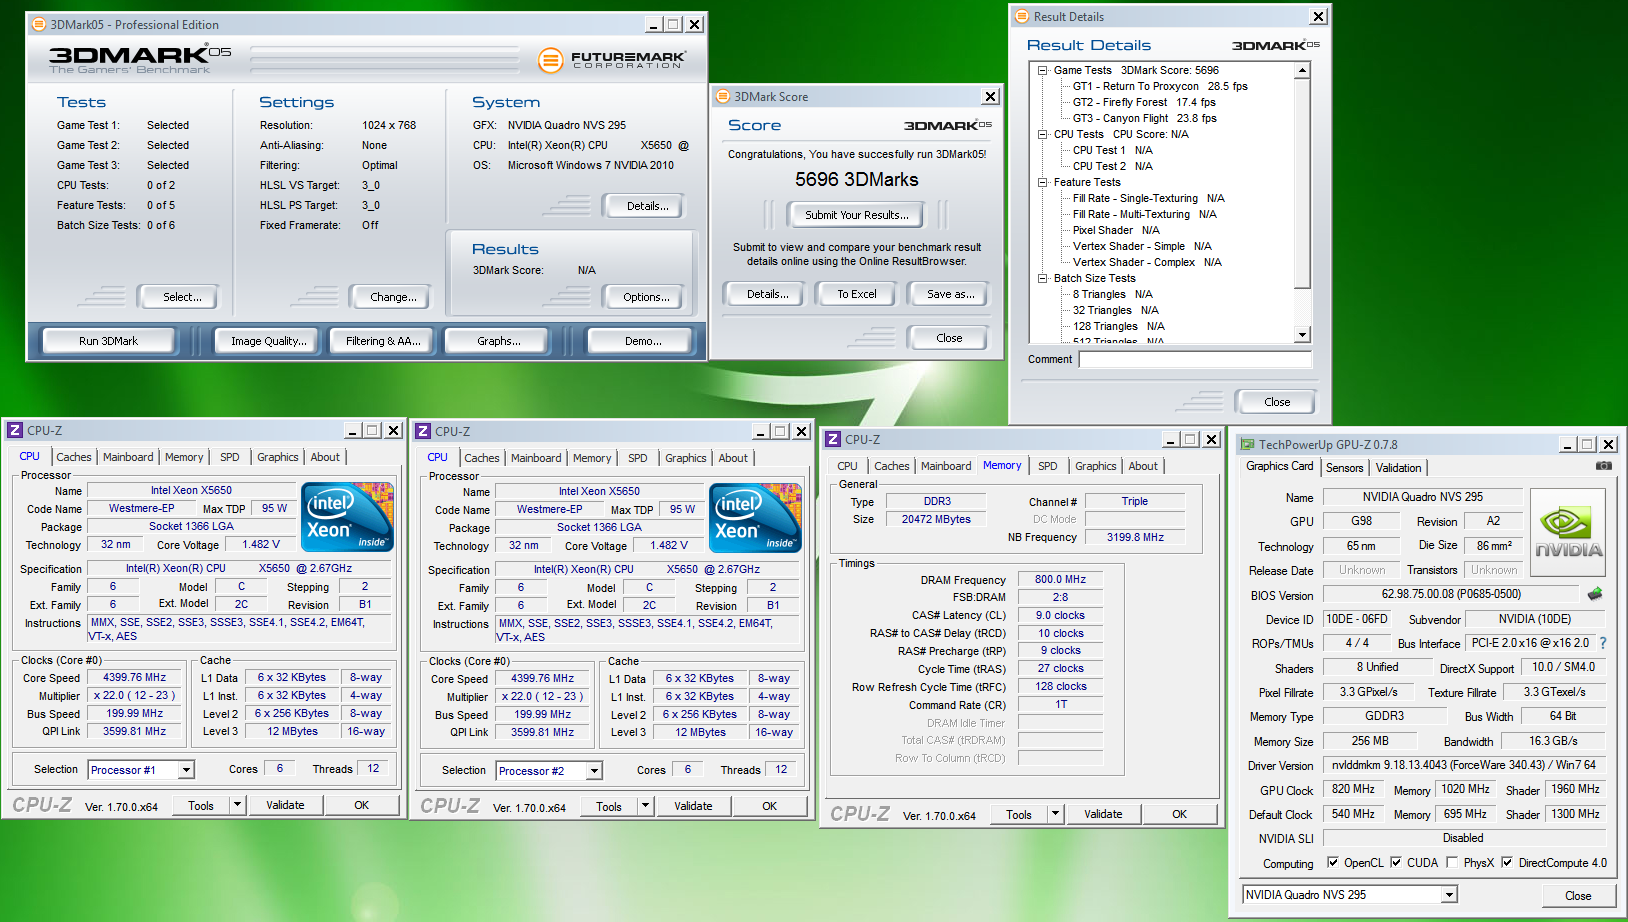Toggle the DirectCompute 4.0 checkbox
Viewport: 1628px width, 922px height.
click(x=1508, y=862)
